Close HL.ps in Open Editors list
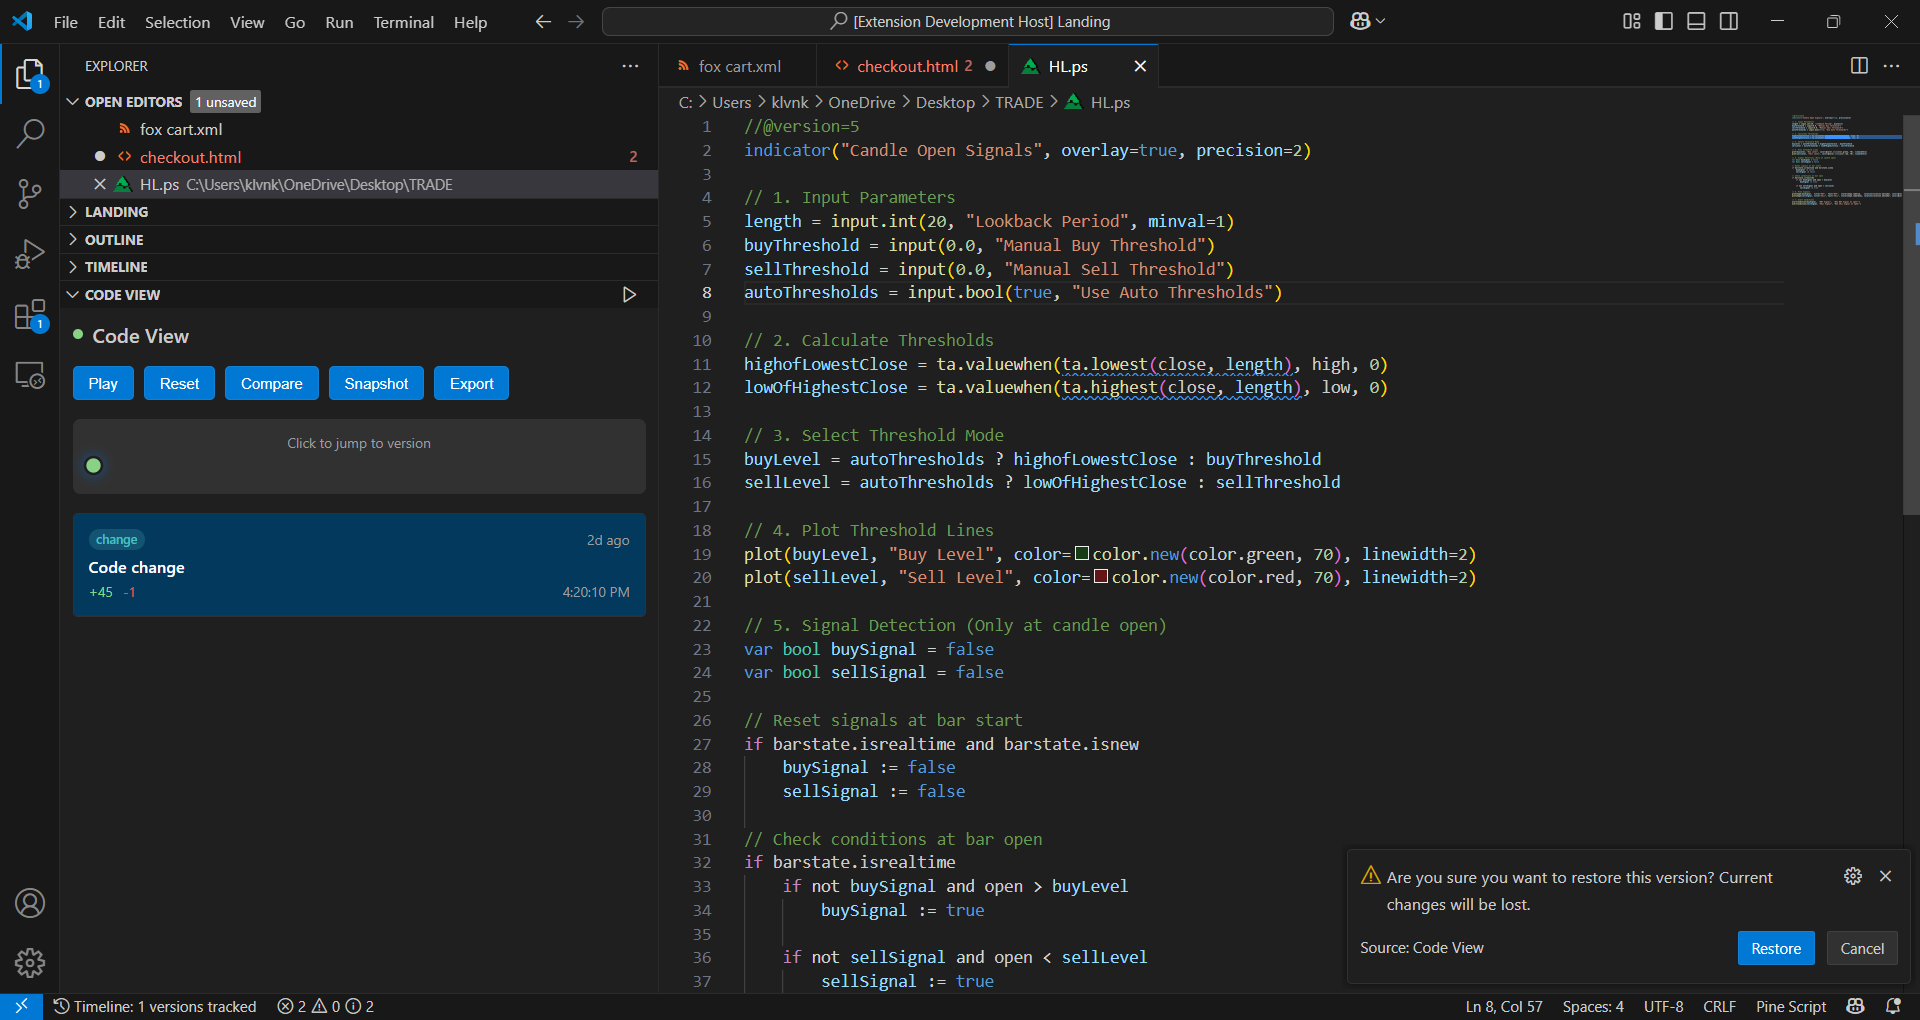The width and height of the screenshot is (1920, 1020). coord(100,184)
